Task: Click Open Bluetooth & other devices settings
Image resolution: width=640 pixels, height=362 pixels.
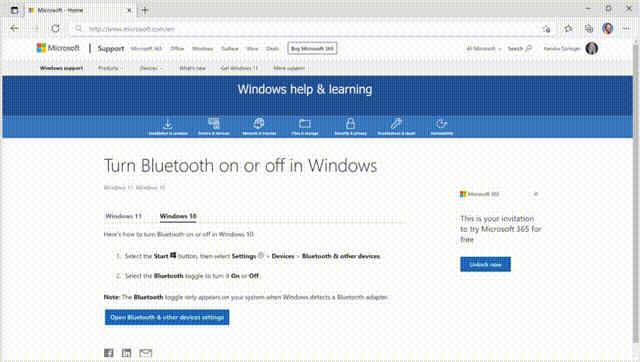Action: click(167, 317)
